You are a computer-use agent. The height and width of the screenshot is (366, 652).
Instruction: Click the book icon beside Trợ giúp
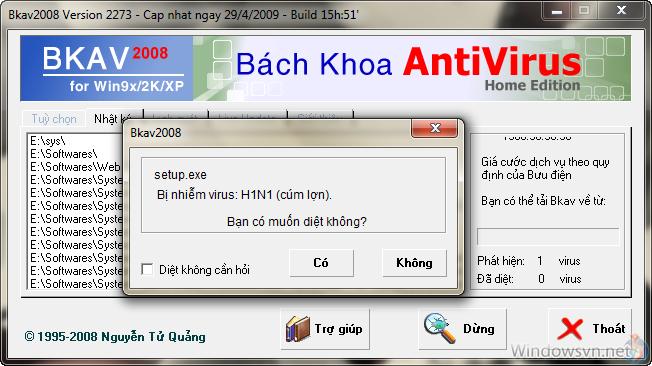[298, 329]
